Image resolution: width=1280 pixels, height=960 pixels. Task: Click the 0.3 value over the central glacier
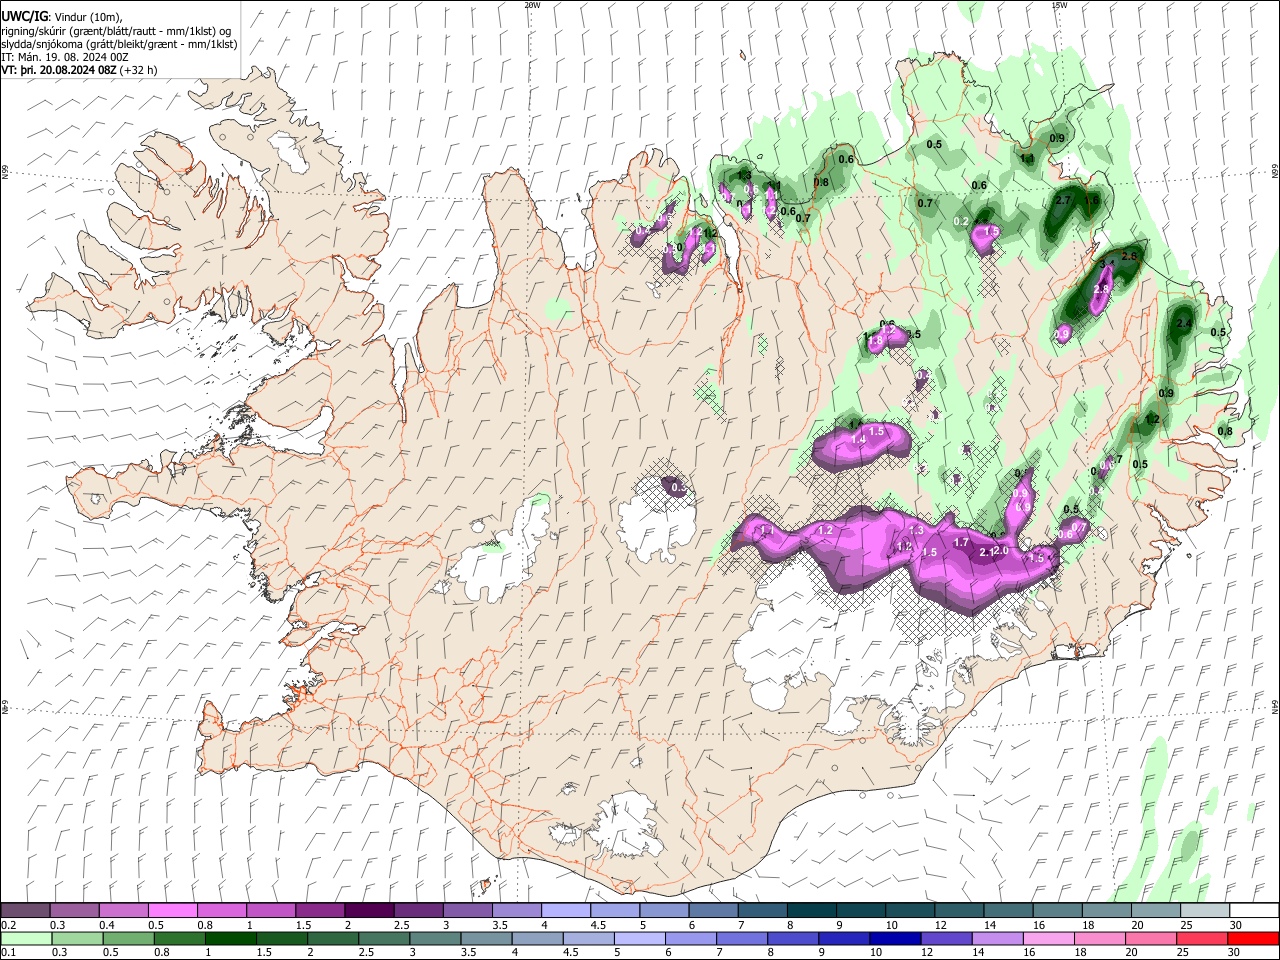(x=678, y=488)
